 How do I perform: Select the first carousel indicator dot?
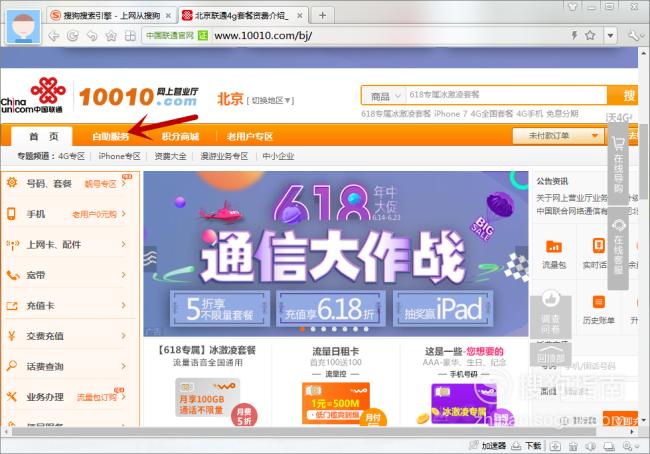(302, 329)
